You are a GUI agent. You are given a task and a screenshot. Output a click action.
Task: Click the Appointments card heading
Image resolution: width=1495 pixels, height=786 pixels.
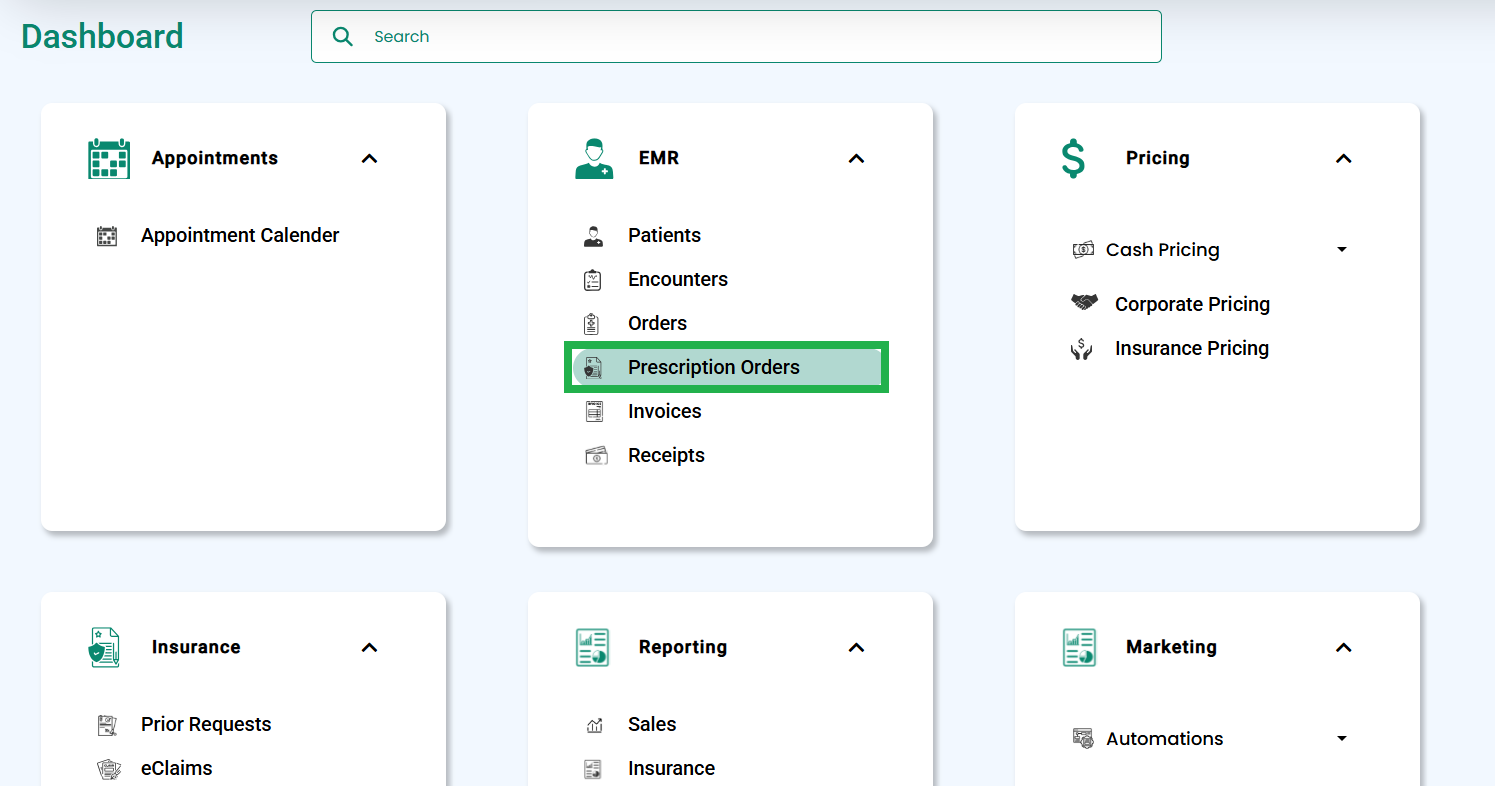point(215,158)
